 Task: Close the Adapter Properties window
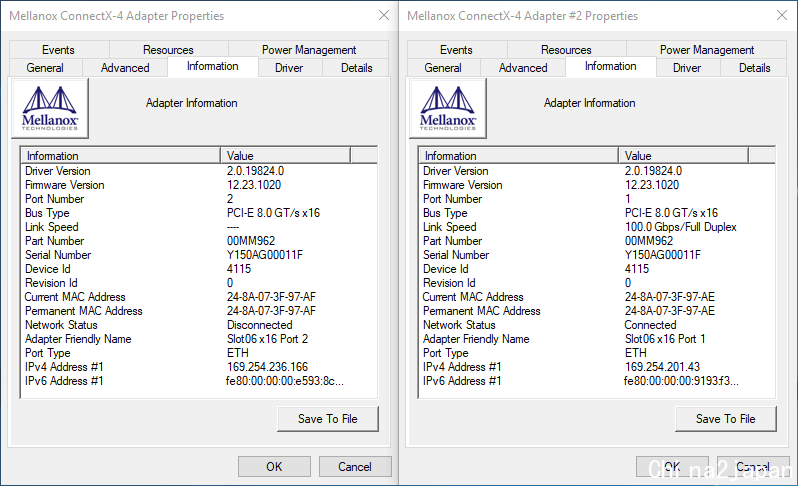point(384,15)
